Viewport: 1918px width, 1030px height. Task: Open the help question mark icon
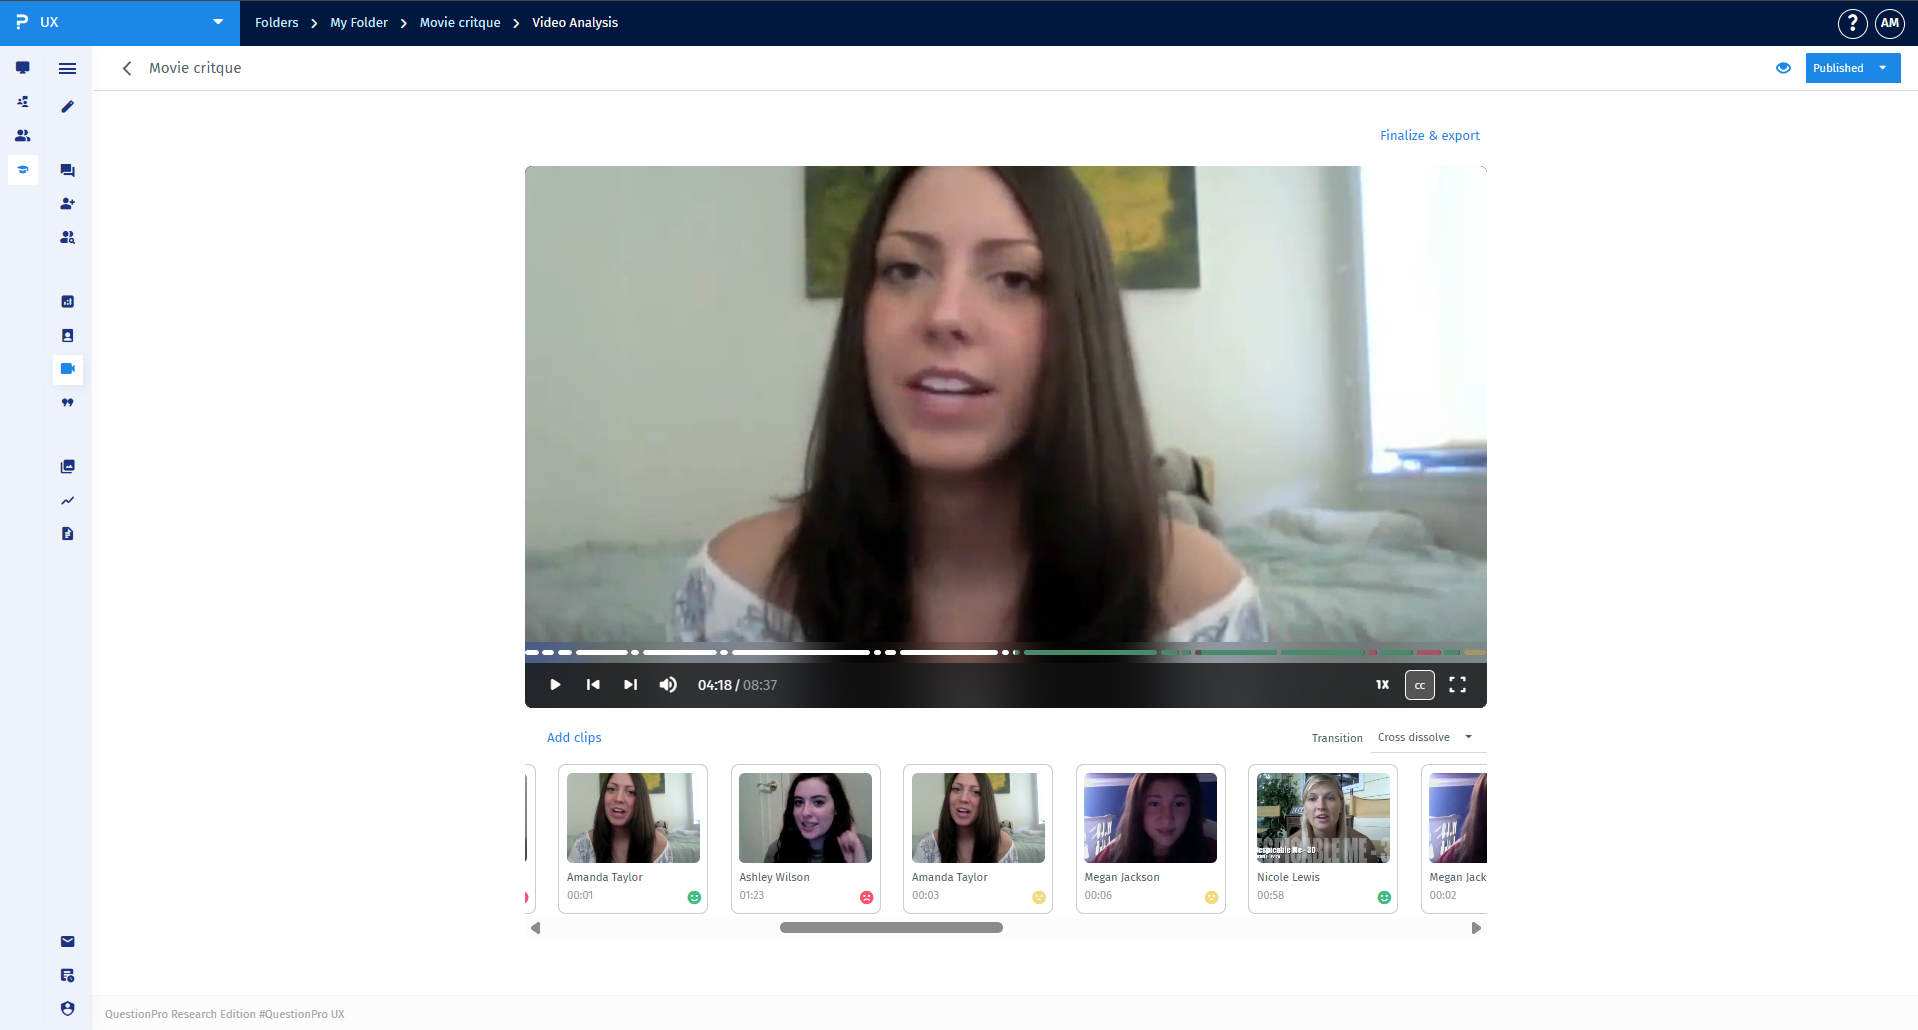[1852, 23]
